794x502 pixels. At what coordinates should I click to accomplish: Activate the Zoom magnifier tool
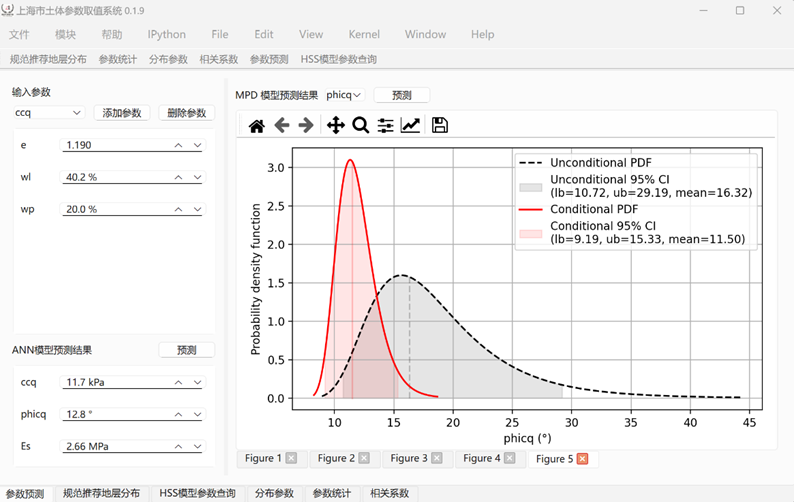pos(360,125)
